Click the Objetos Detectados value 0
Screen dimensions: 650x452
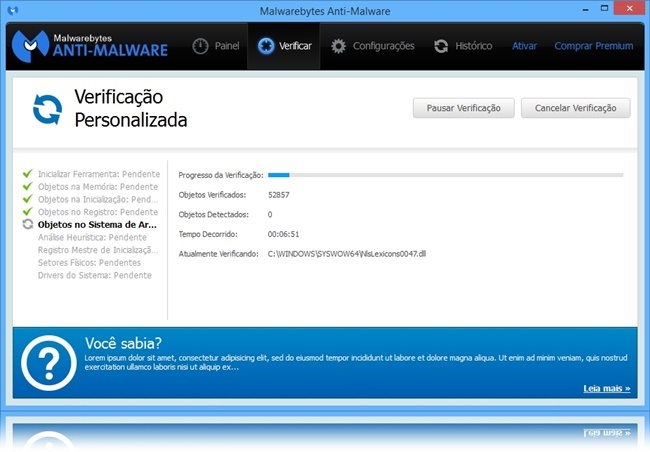[270, 214]
